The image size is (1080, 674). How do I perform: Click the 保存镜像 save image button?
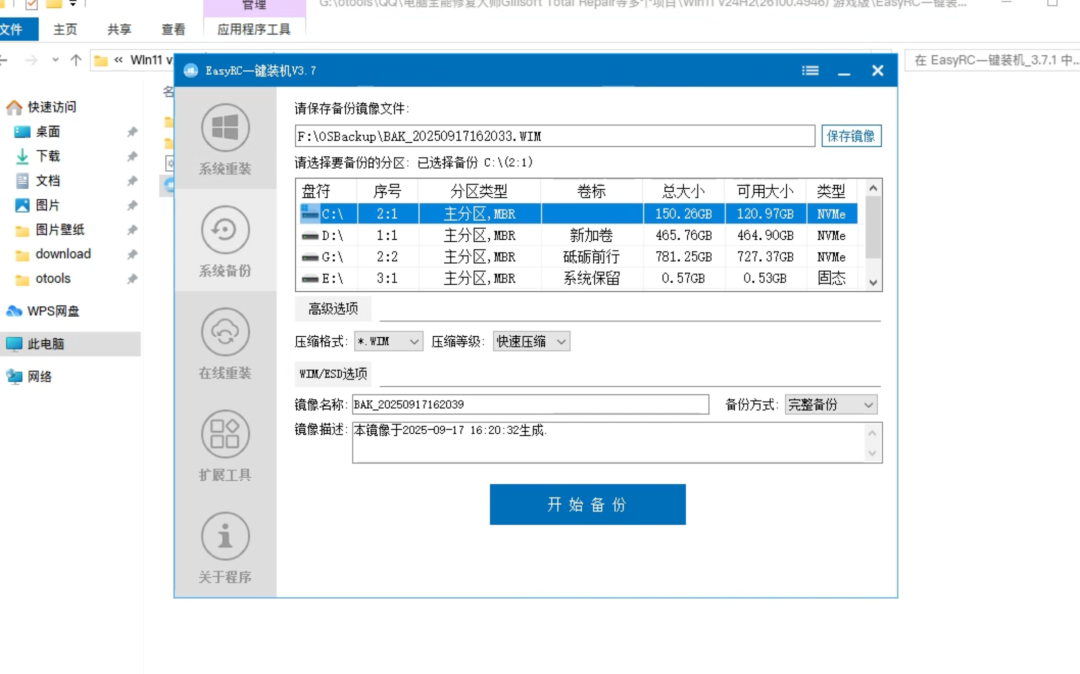point(851,136)
